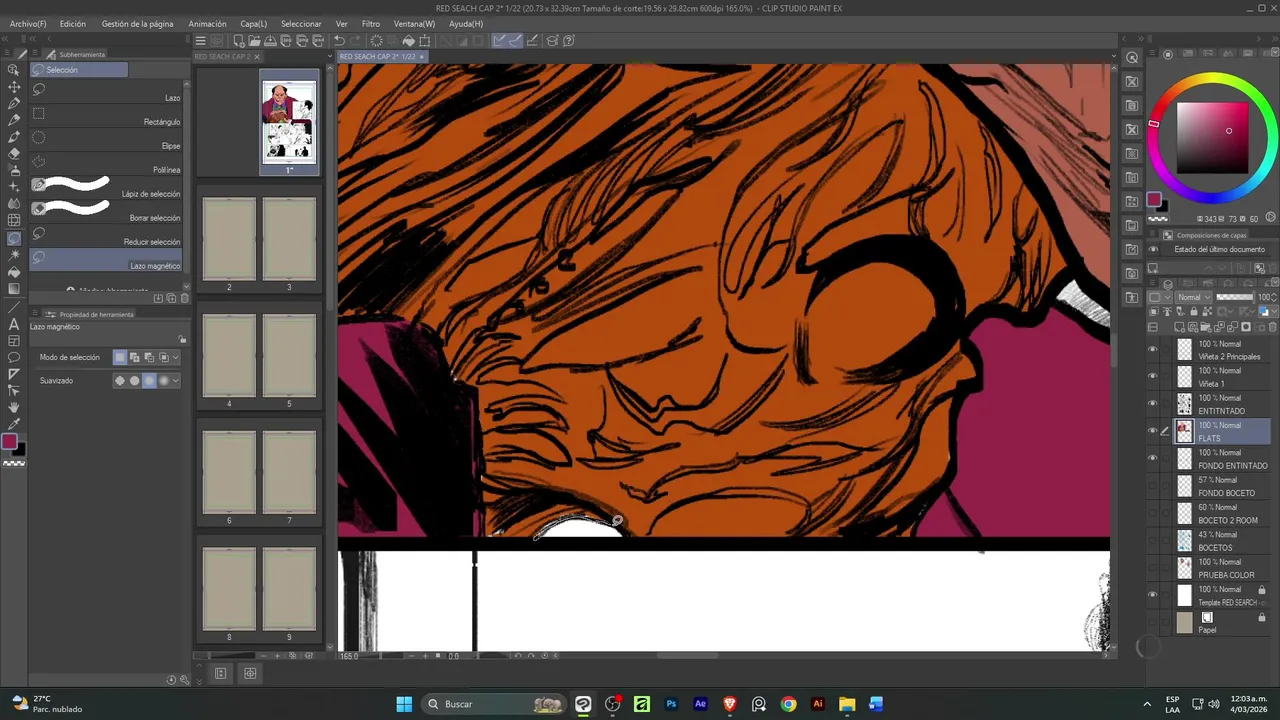1280x720 pixels.
Task: Click the Redo arrow in command bar
Action: click(x=354, y=41)
